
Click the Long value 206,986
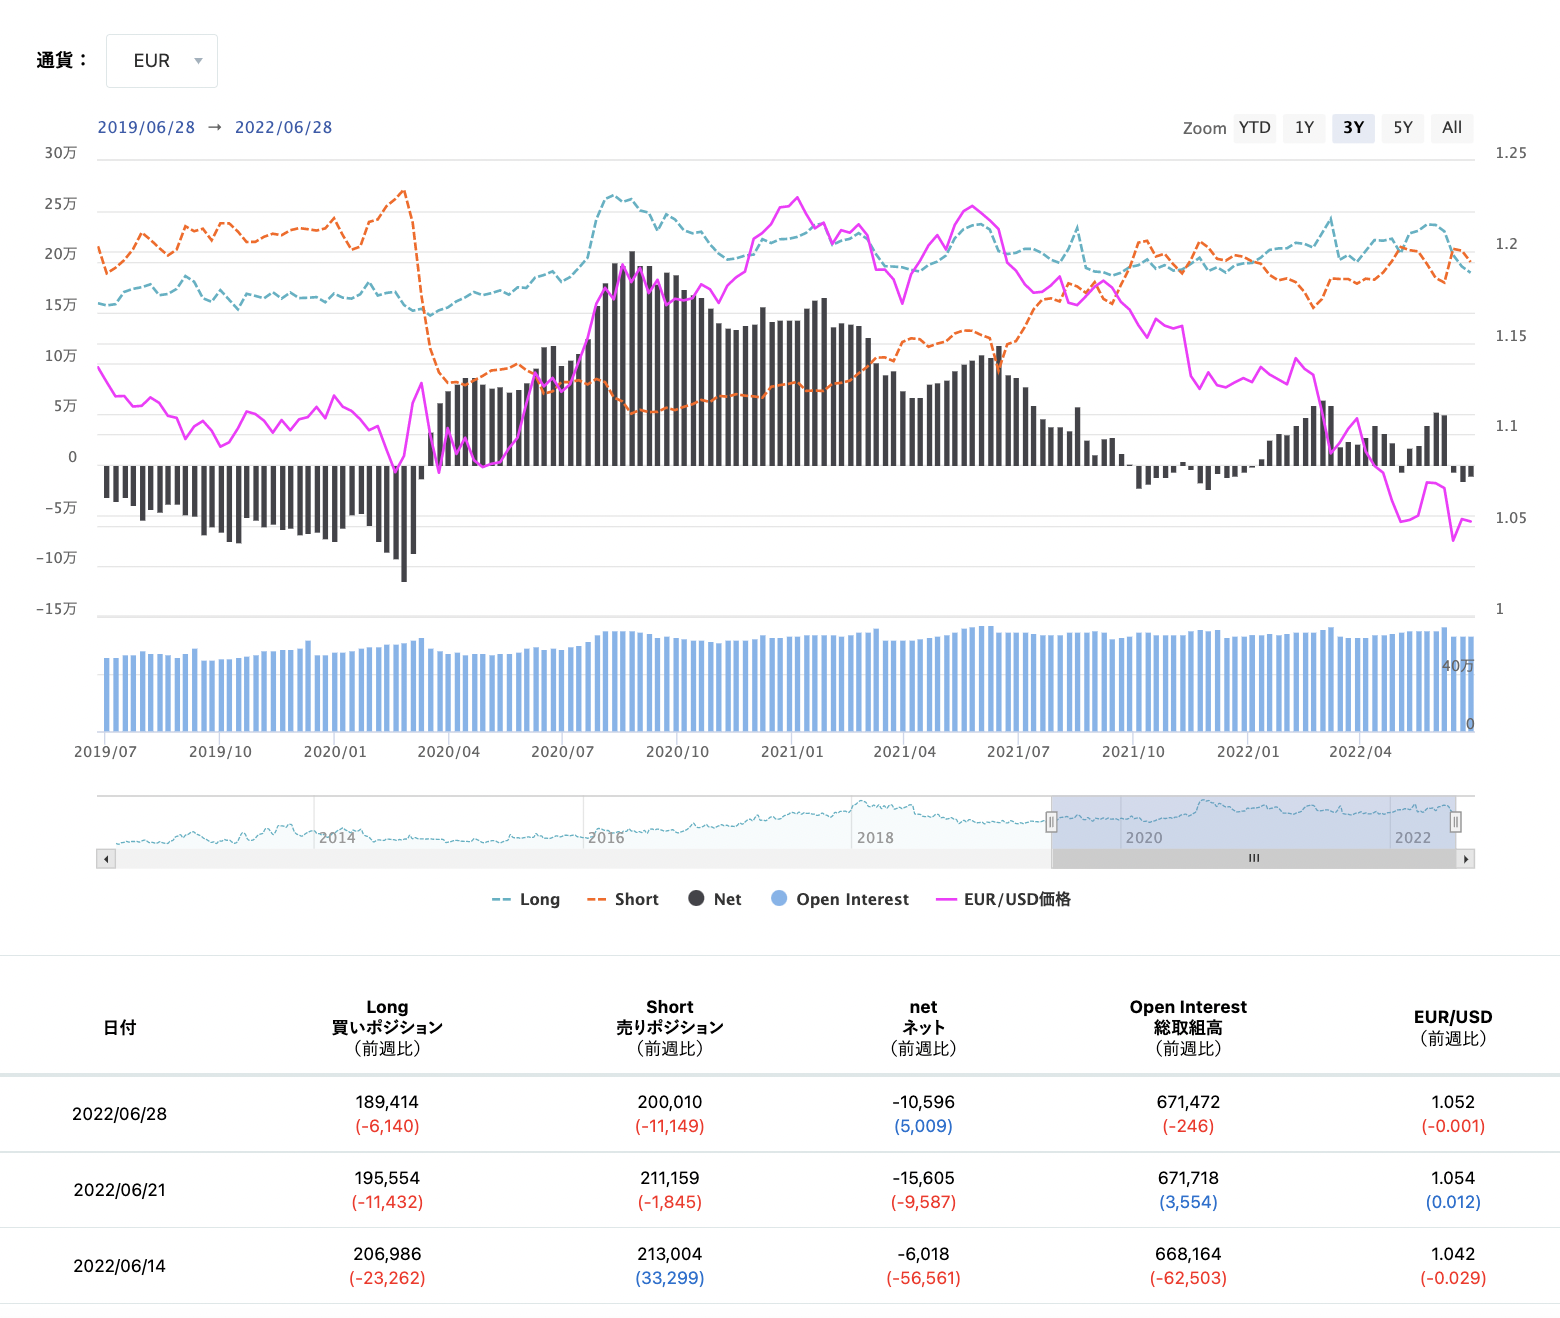tap(387, 1254)
